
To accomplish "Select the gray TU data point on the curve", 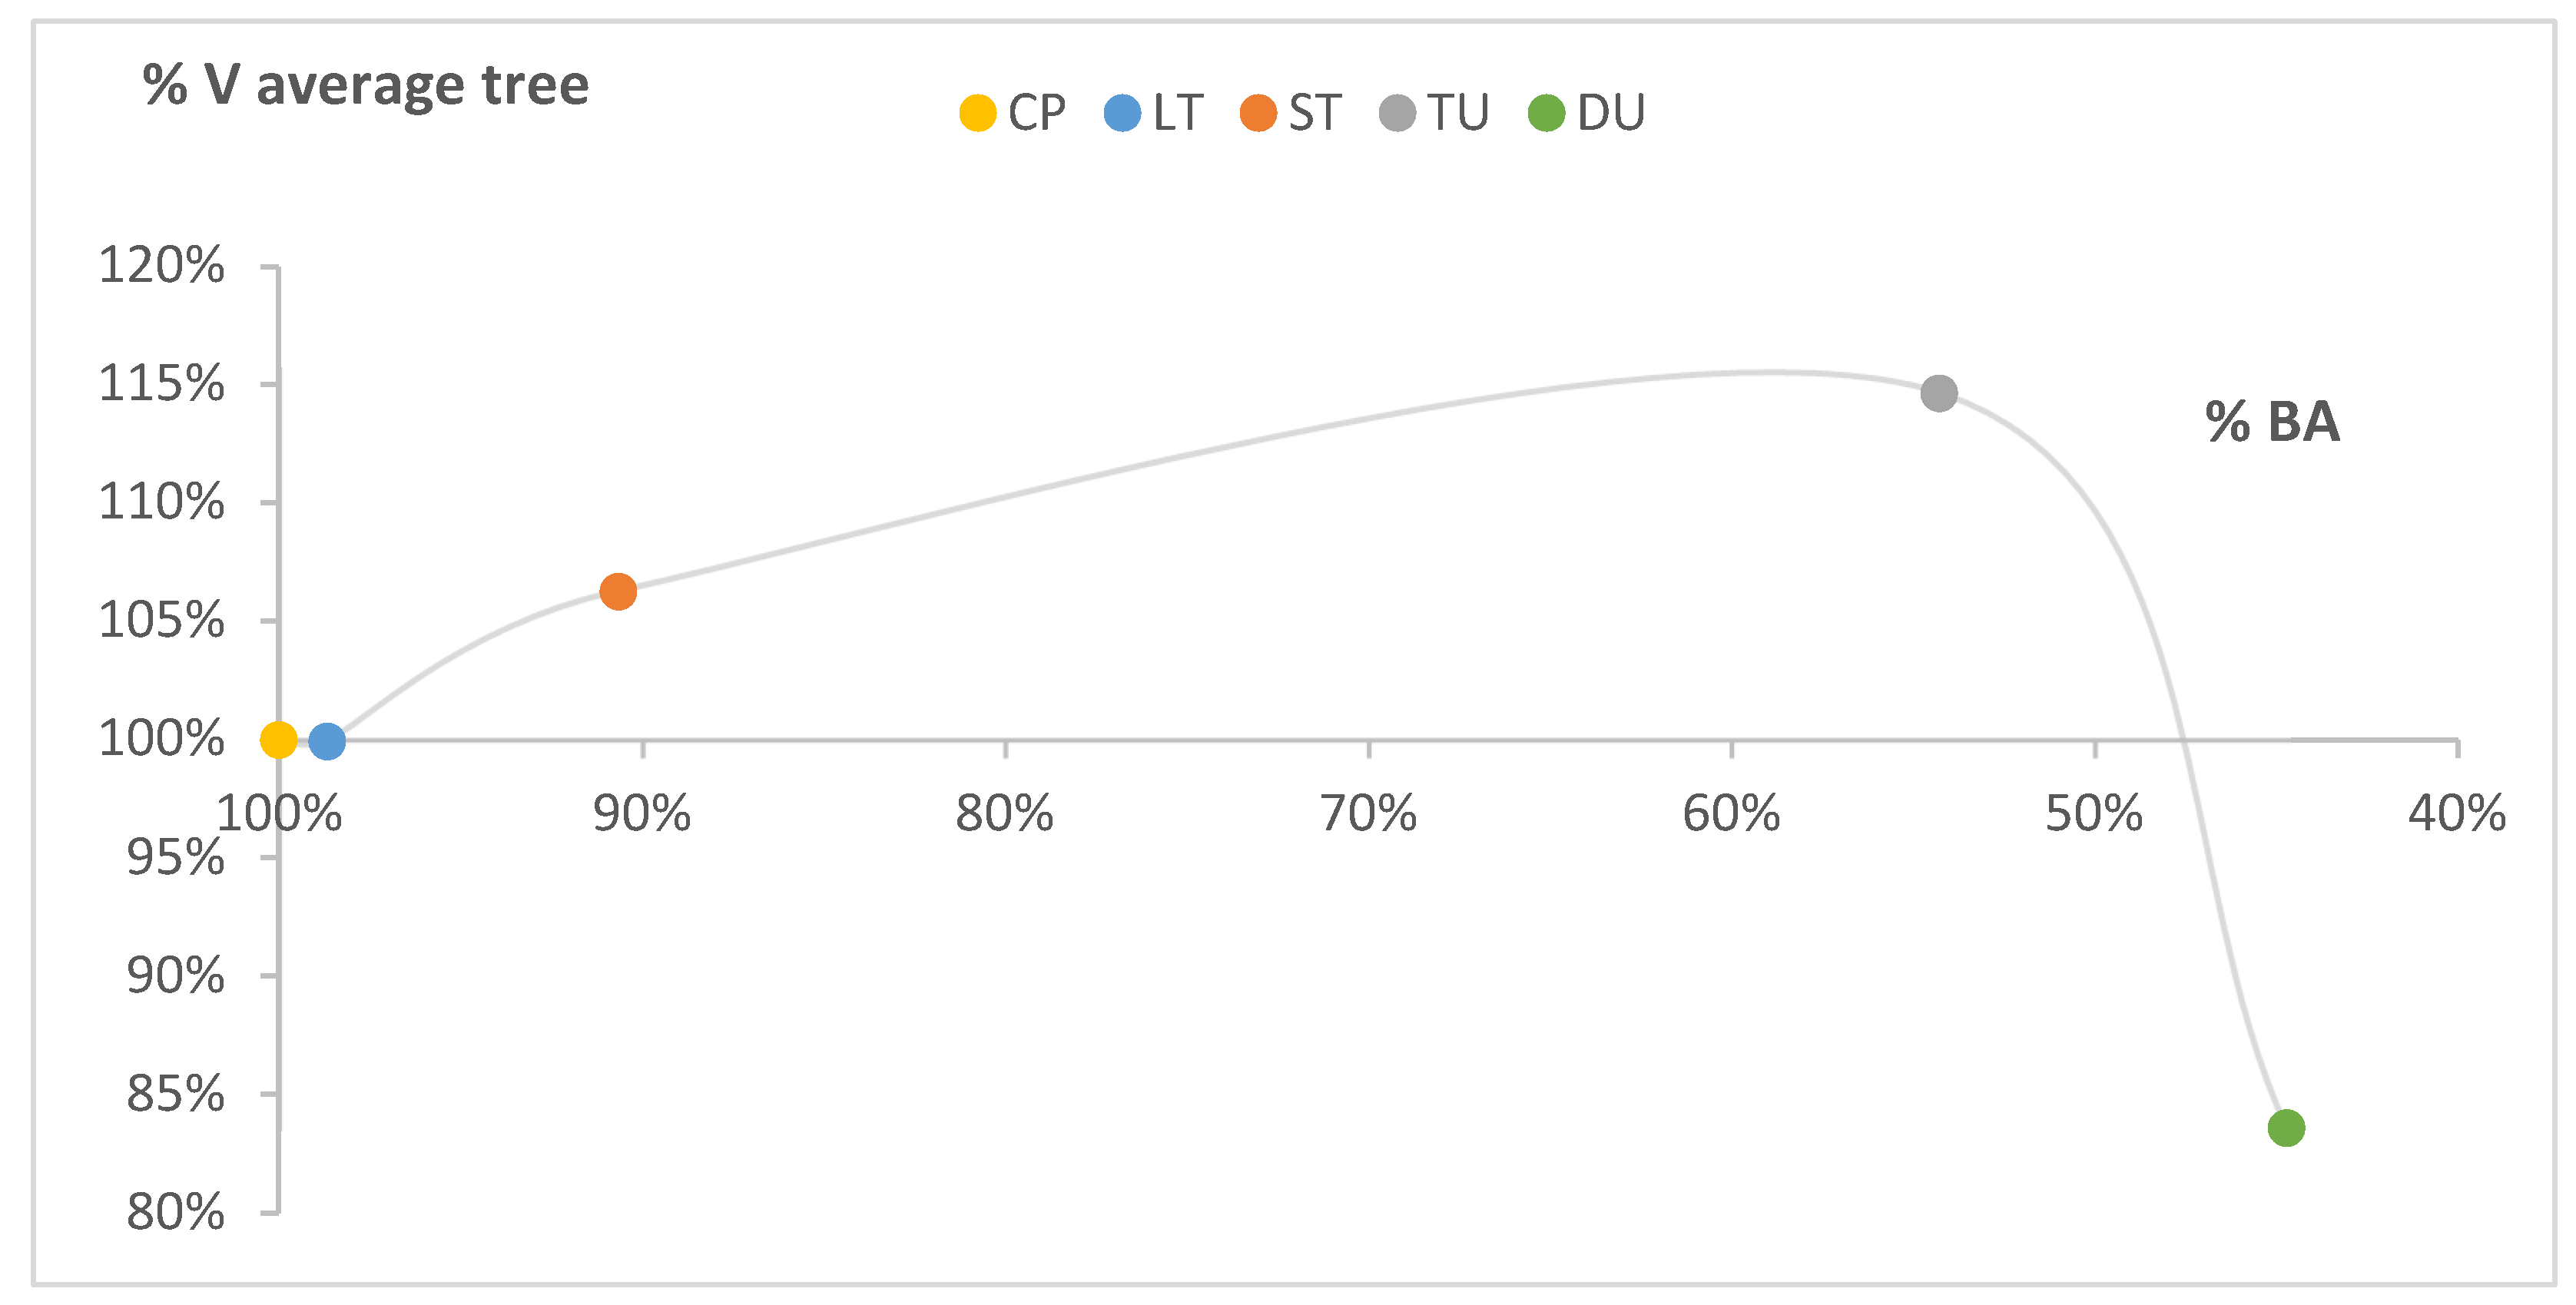I will tap(1939, 393).
